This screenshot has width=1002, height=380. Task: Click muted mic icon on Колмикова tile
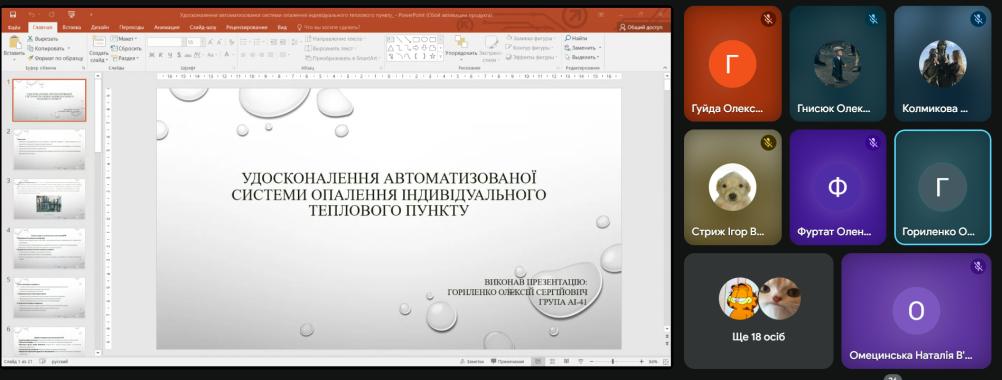point(978,19)
